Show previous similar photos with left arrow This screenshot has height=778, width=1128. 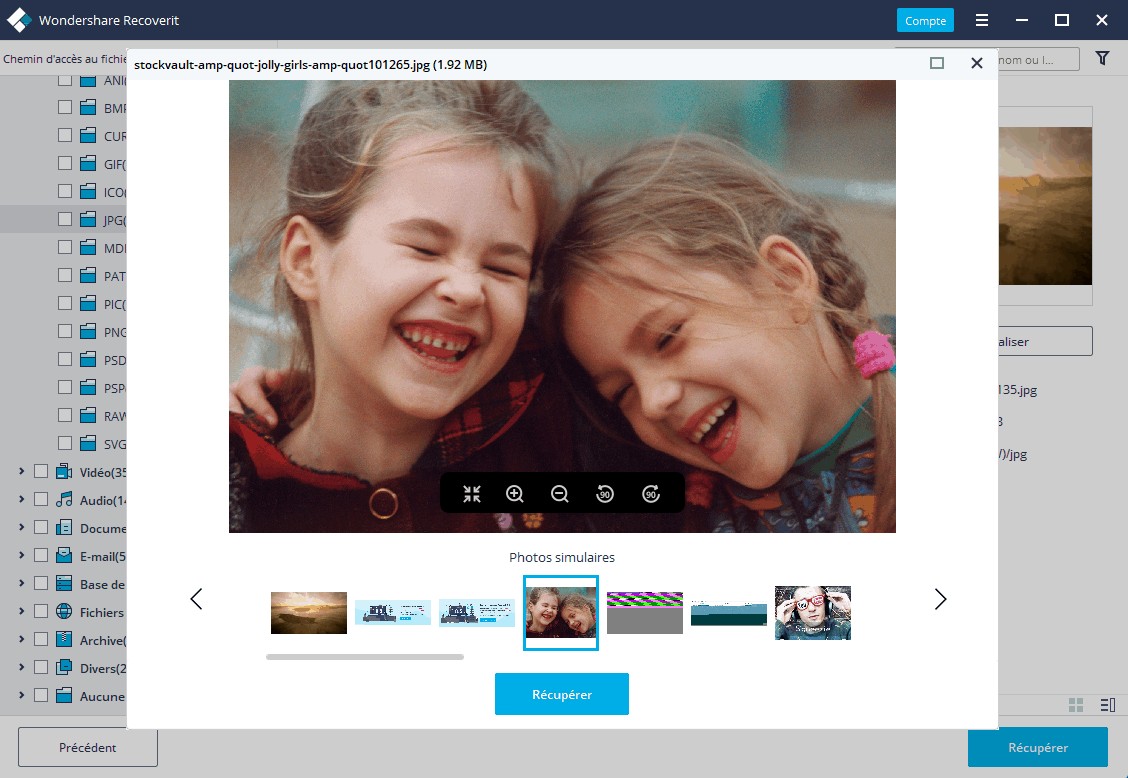point(196,599)
